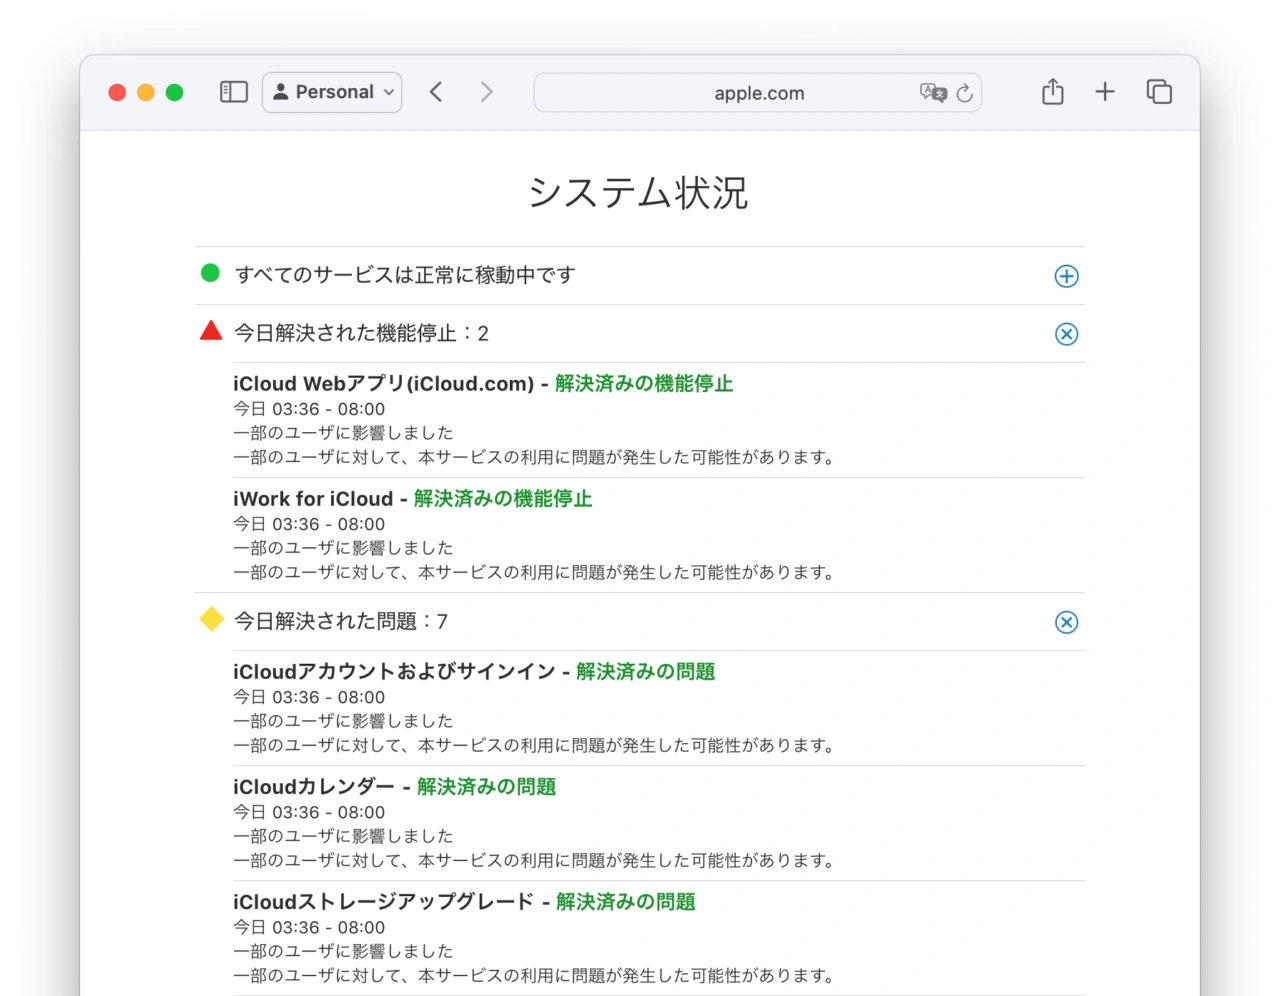The height and width of the screenshot is (996, 1280).
Task: Click the forward navigation arrow
Action: pyautogui.click(x=486, y=92)
